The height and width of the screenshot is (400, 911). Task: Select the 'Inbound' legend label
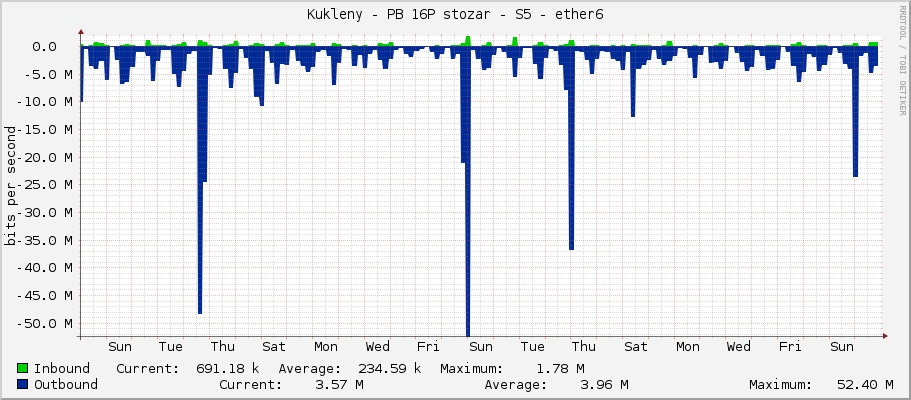(62, 368)
